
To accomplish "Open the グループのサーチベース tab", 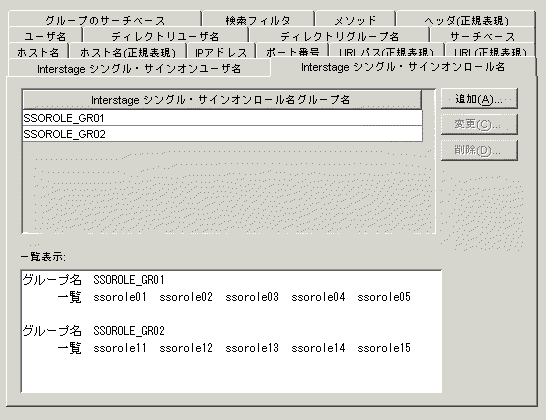I will 105,20.
